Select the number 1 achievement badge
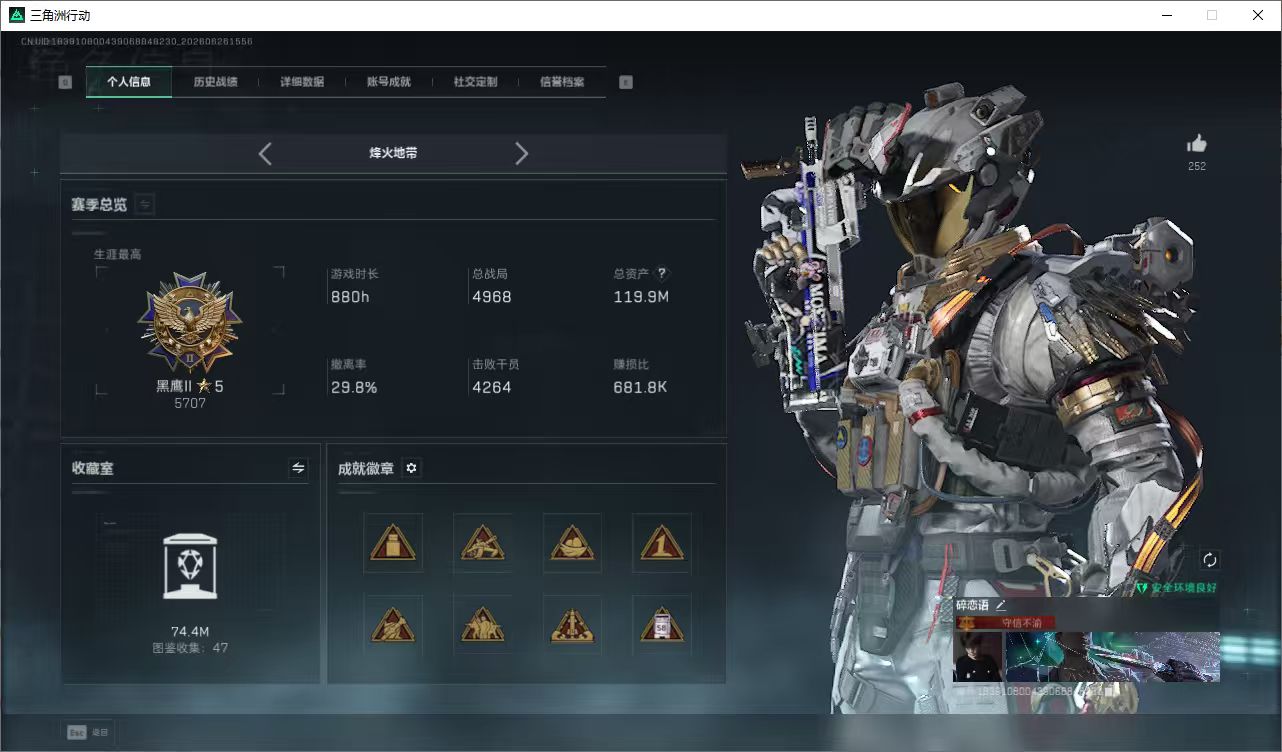Viewport: 1282px width, 752px height. point(661,543)
